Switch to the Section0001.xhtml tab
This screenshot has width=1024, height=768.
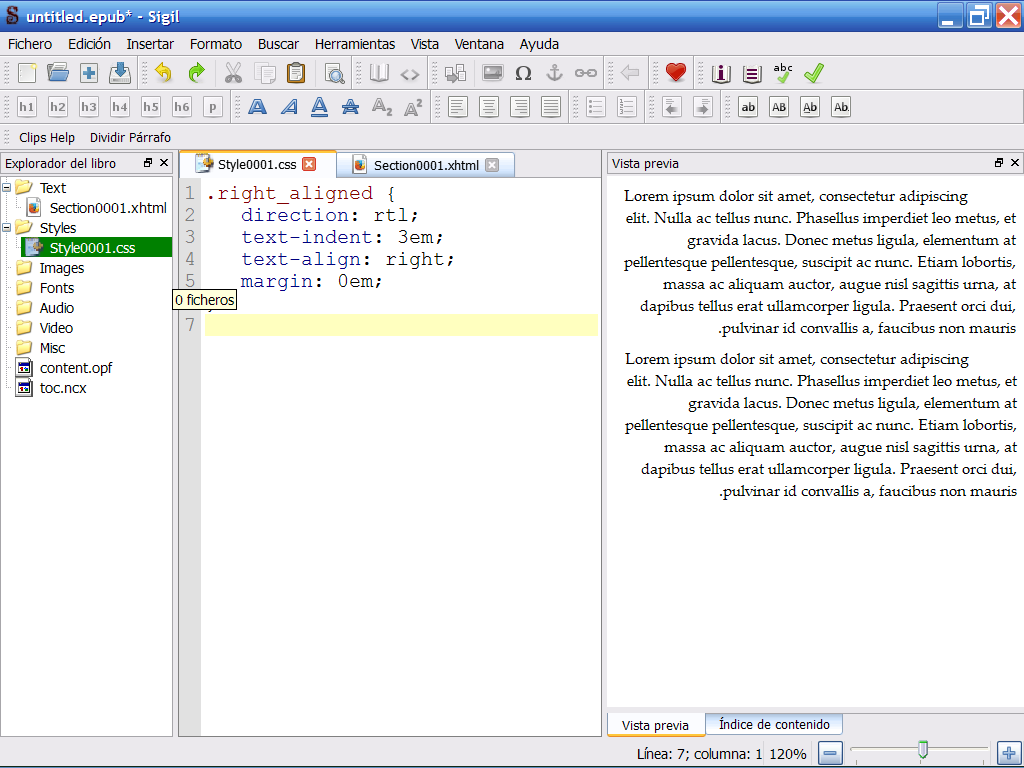coord(426,165)
